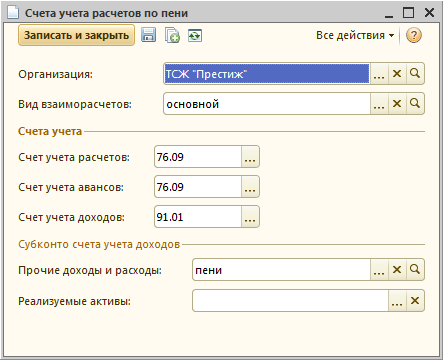Open help with the question mark icon
This screenshot has height=360, width=443.
tap(414, 35)
